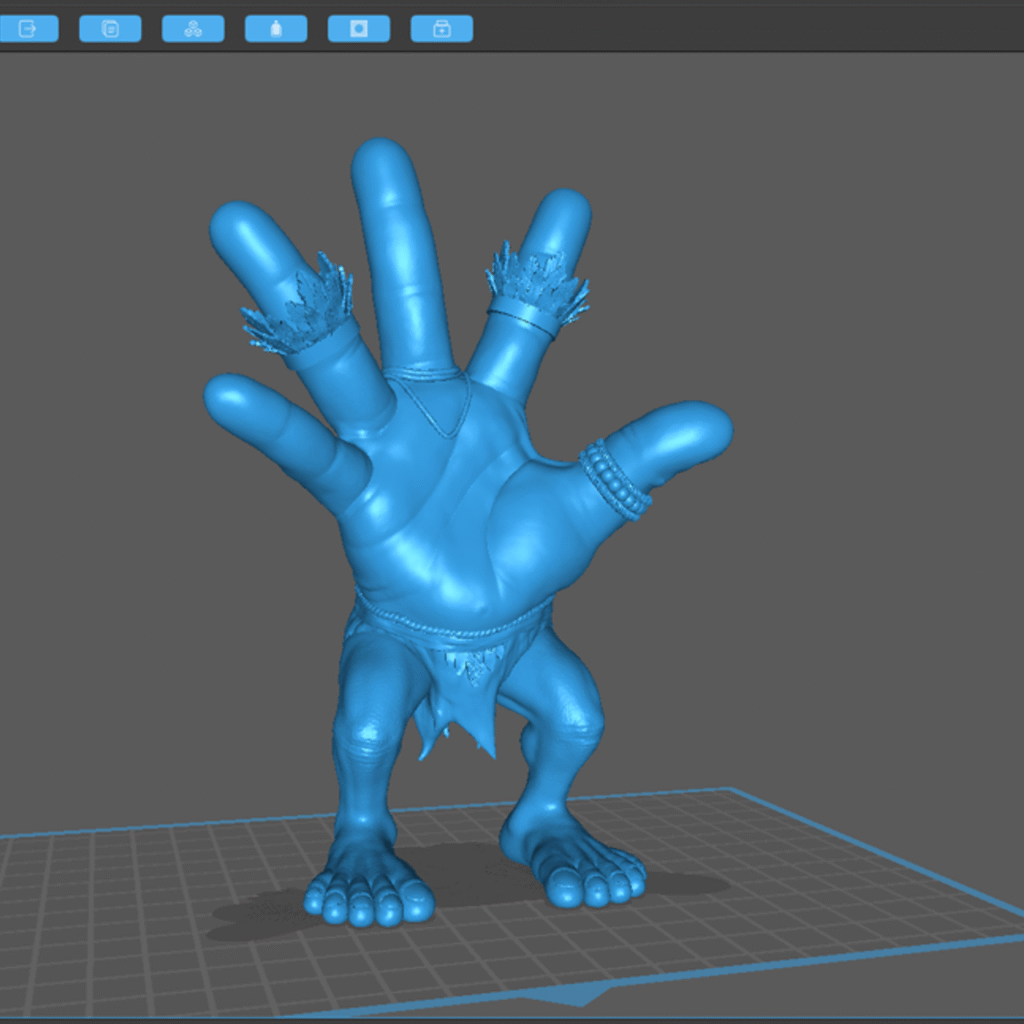The image size is (1024, 1024).
Task: Click the duplicate pages icon in toolbar
Action: [110, 29]
